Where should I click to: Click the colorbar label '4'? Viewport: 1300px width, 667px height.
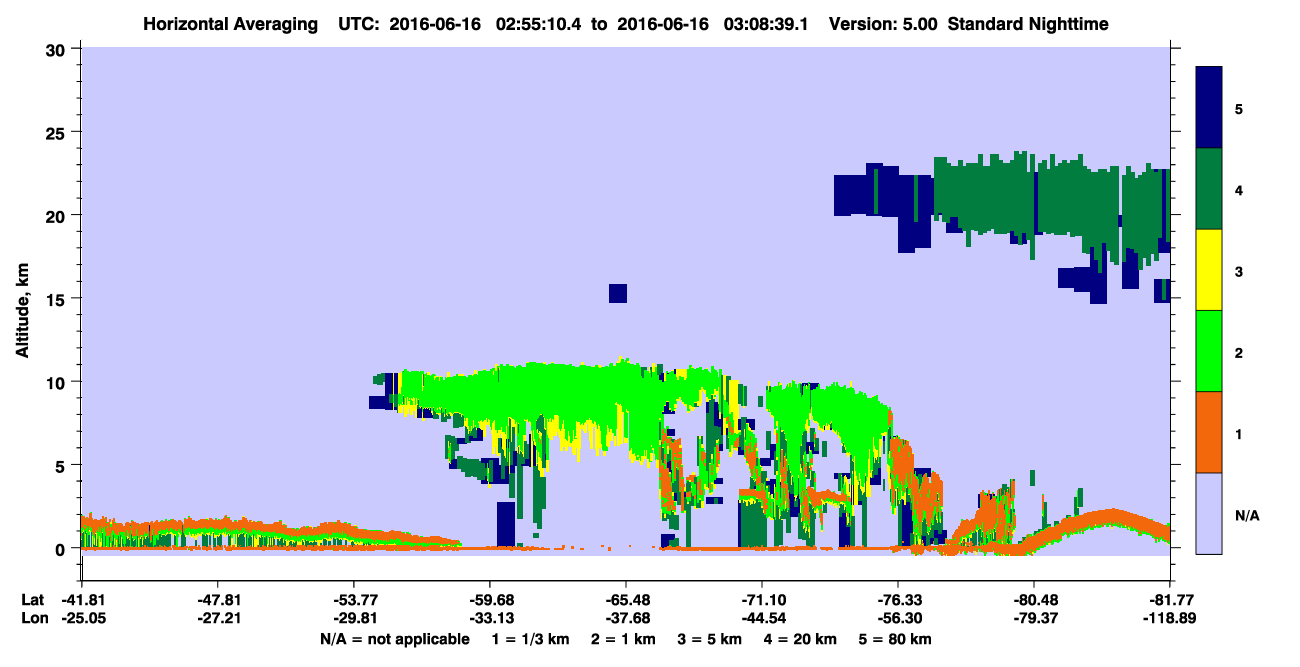click(x=1240, y=189)
